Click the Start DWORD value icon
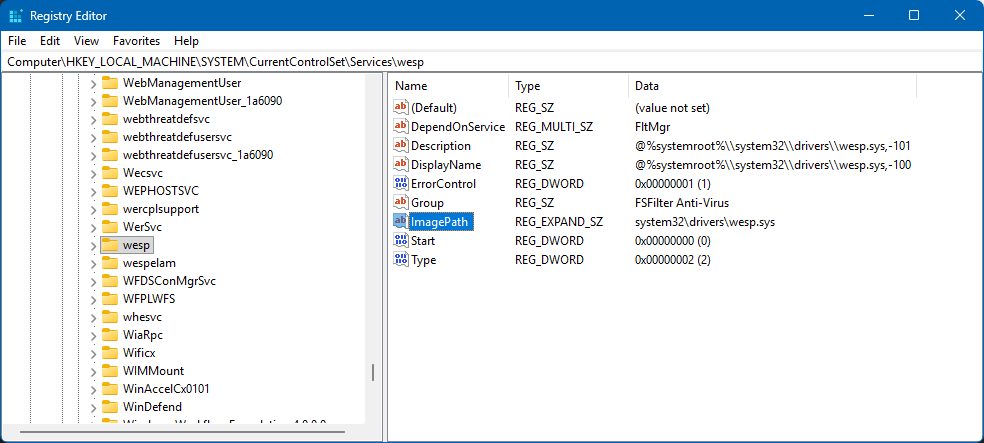This screenshot has height=443, width=984. click(x=400, y=240)
